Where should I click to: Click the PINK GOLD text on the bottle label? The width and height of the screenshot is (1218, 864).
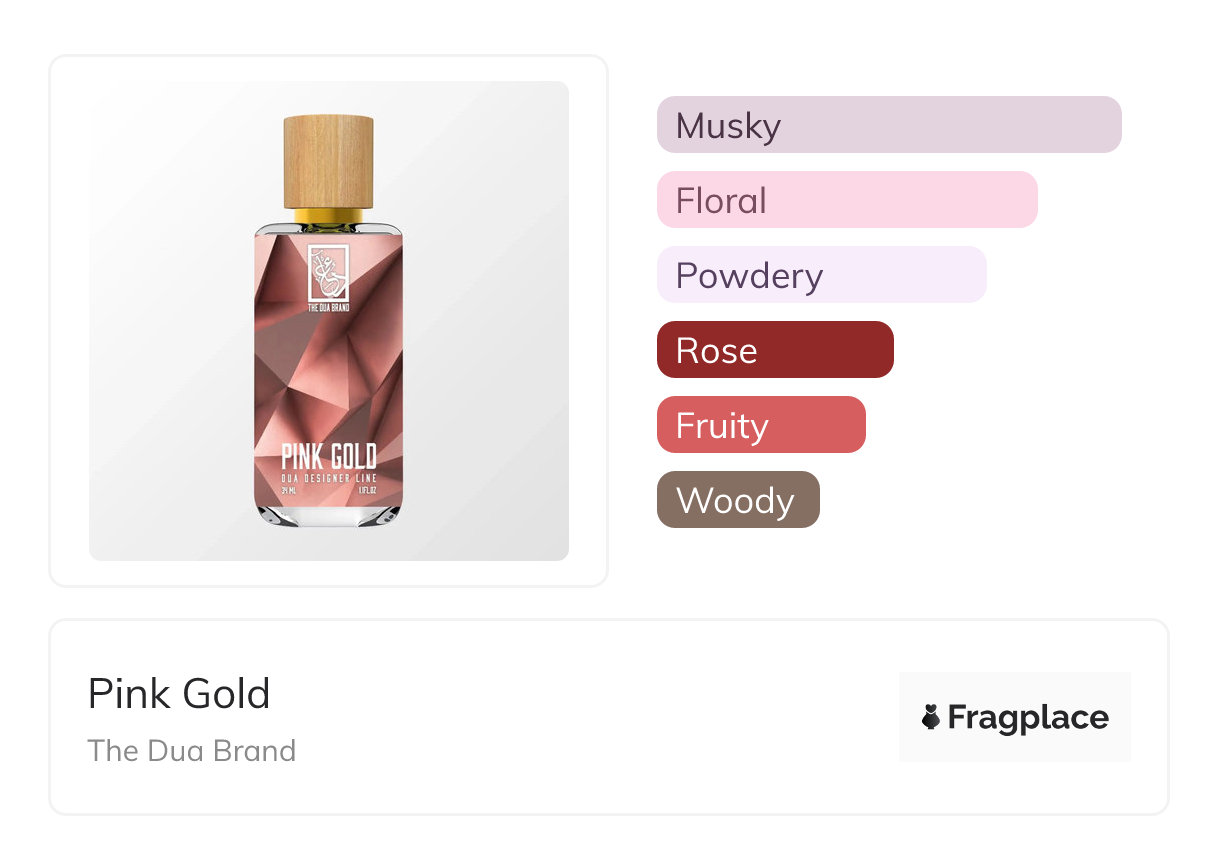point(328,458)
